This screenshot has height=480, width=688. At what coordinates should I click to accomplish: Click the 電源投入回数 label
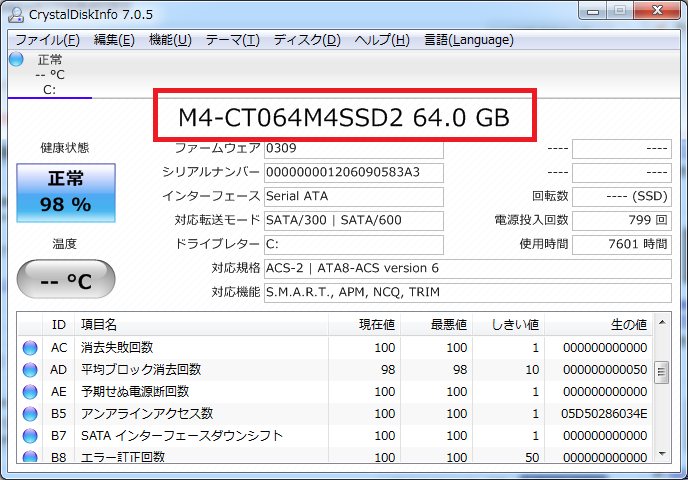click(x=531, y=220)
